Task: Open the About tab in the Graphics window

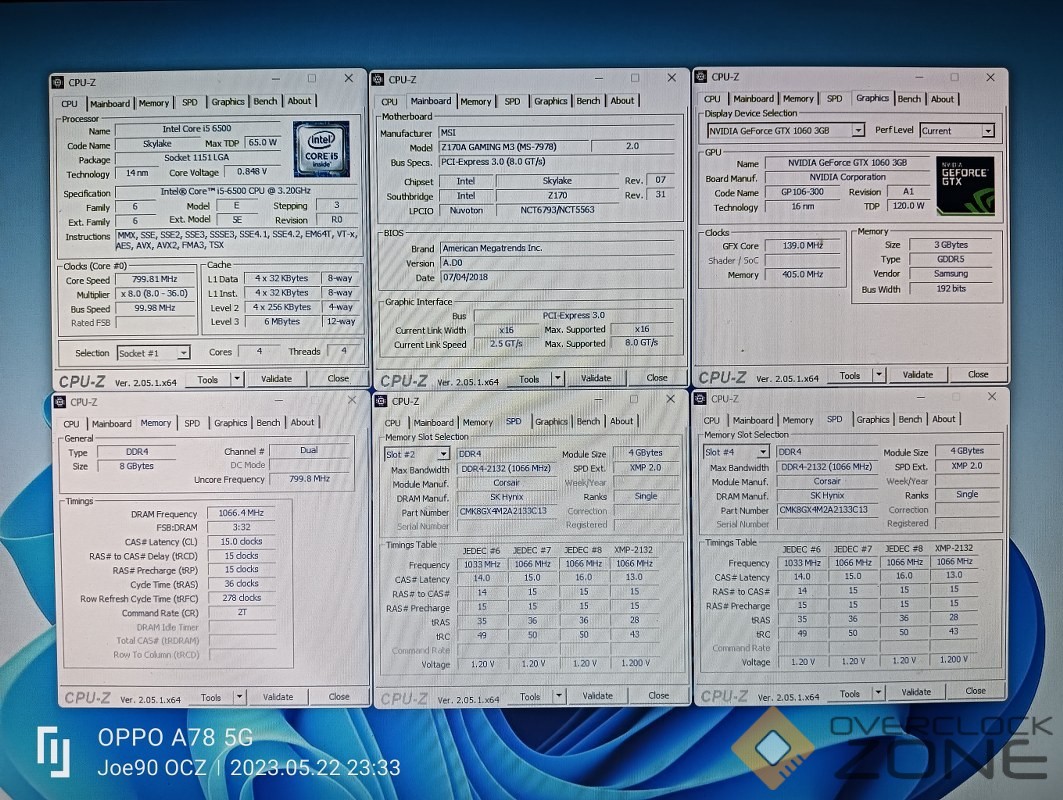Action: click(942, 99)
